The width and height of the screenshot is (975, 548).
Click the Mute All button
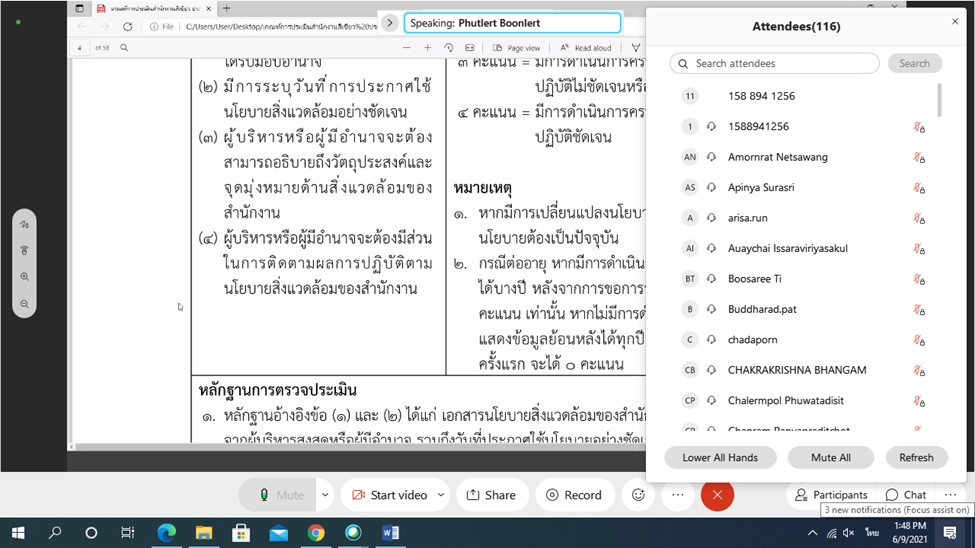pyautogui.click(x=831, y=457)
